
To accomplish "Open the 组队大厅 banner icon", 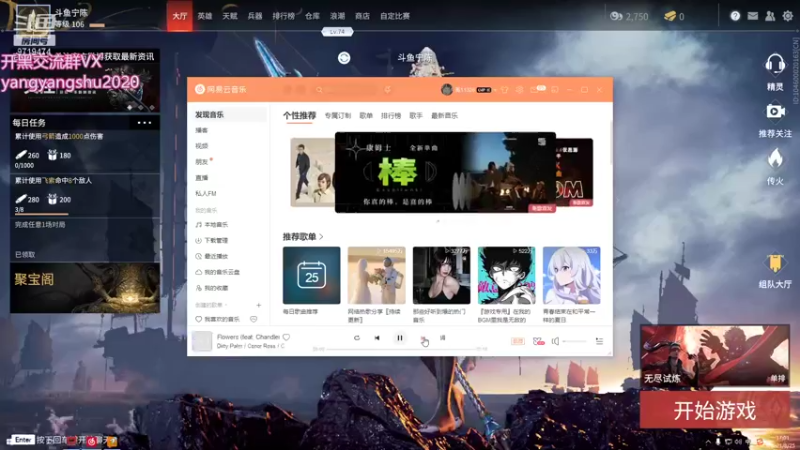I will pos(775,263).
